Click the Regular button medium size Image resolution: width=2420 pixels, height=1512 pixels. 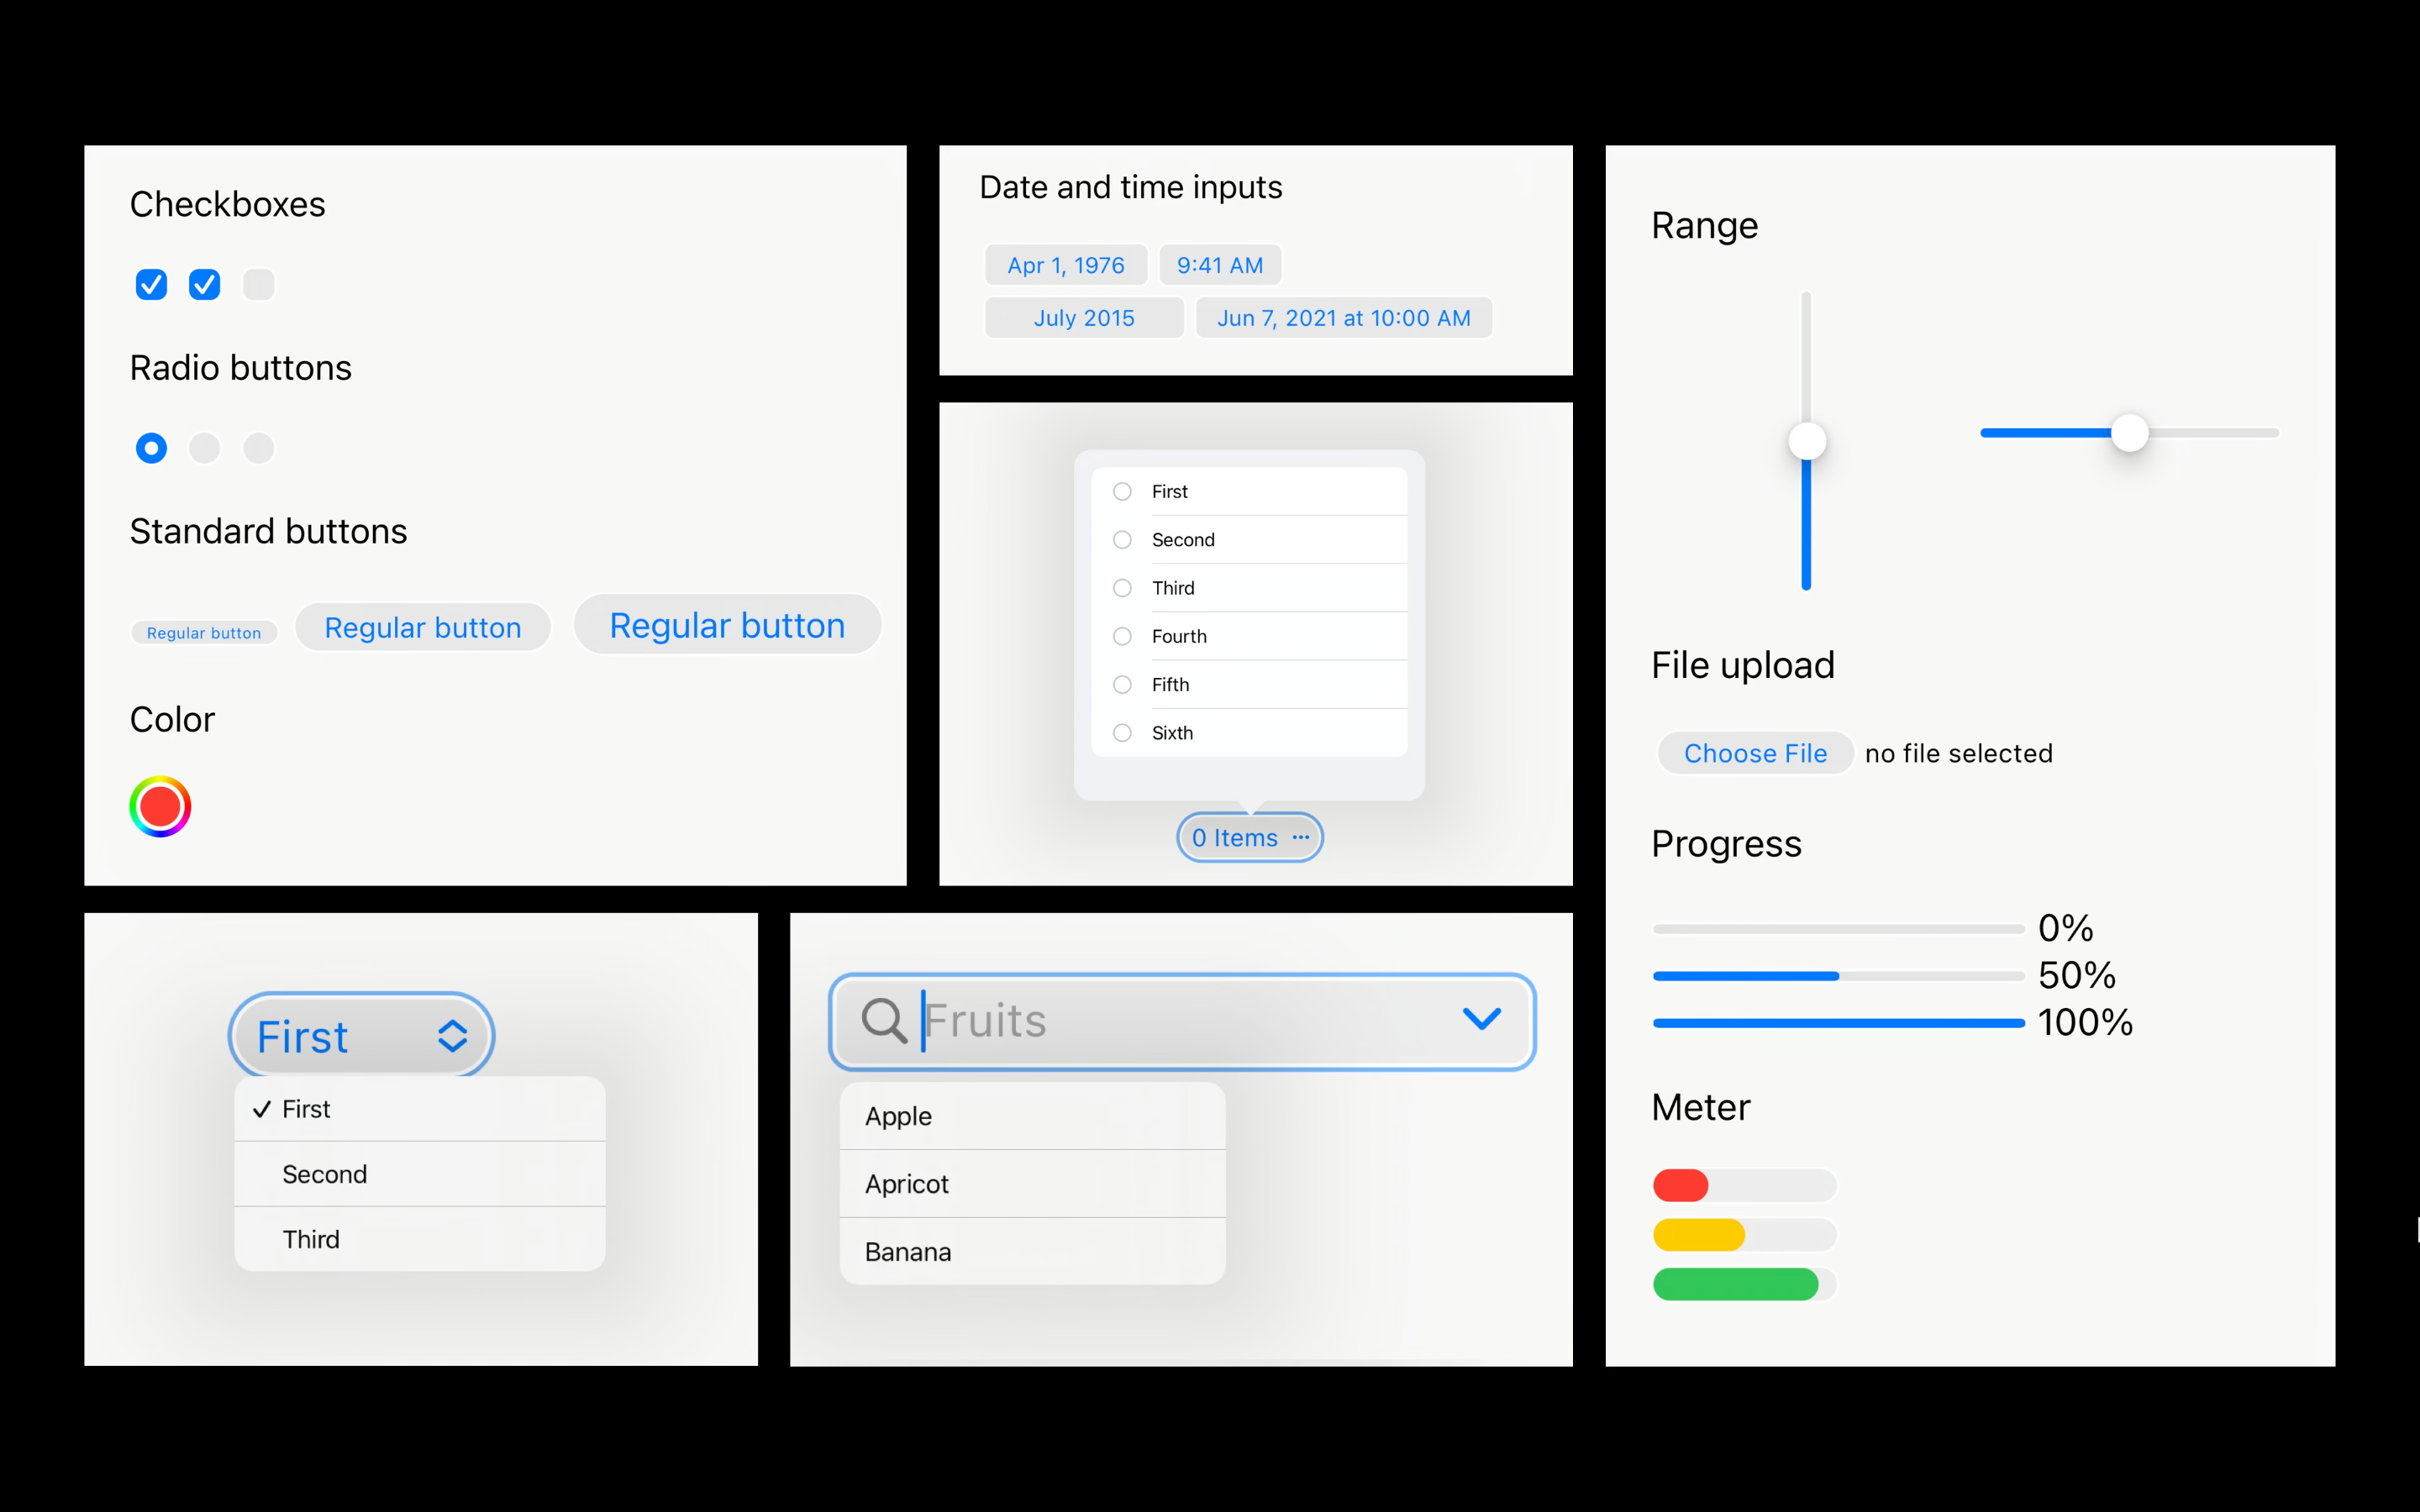click(423, 623)
